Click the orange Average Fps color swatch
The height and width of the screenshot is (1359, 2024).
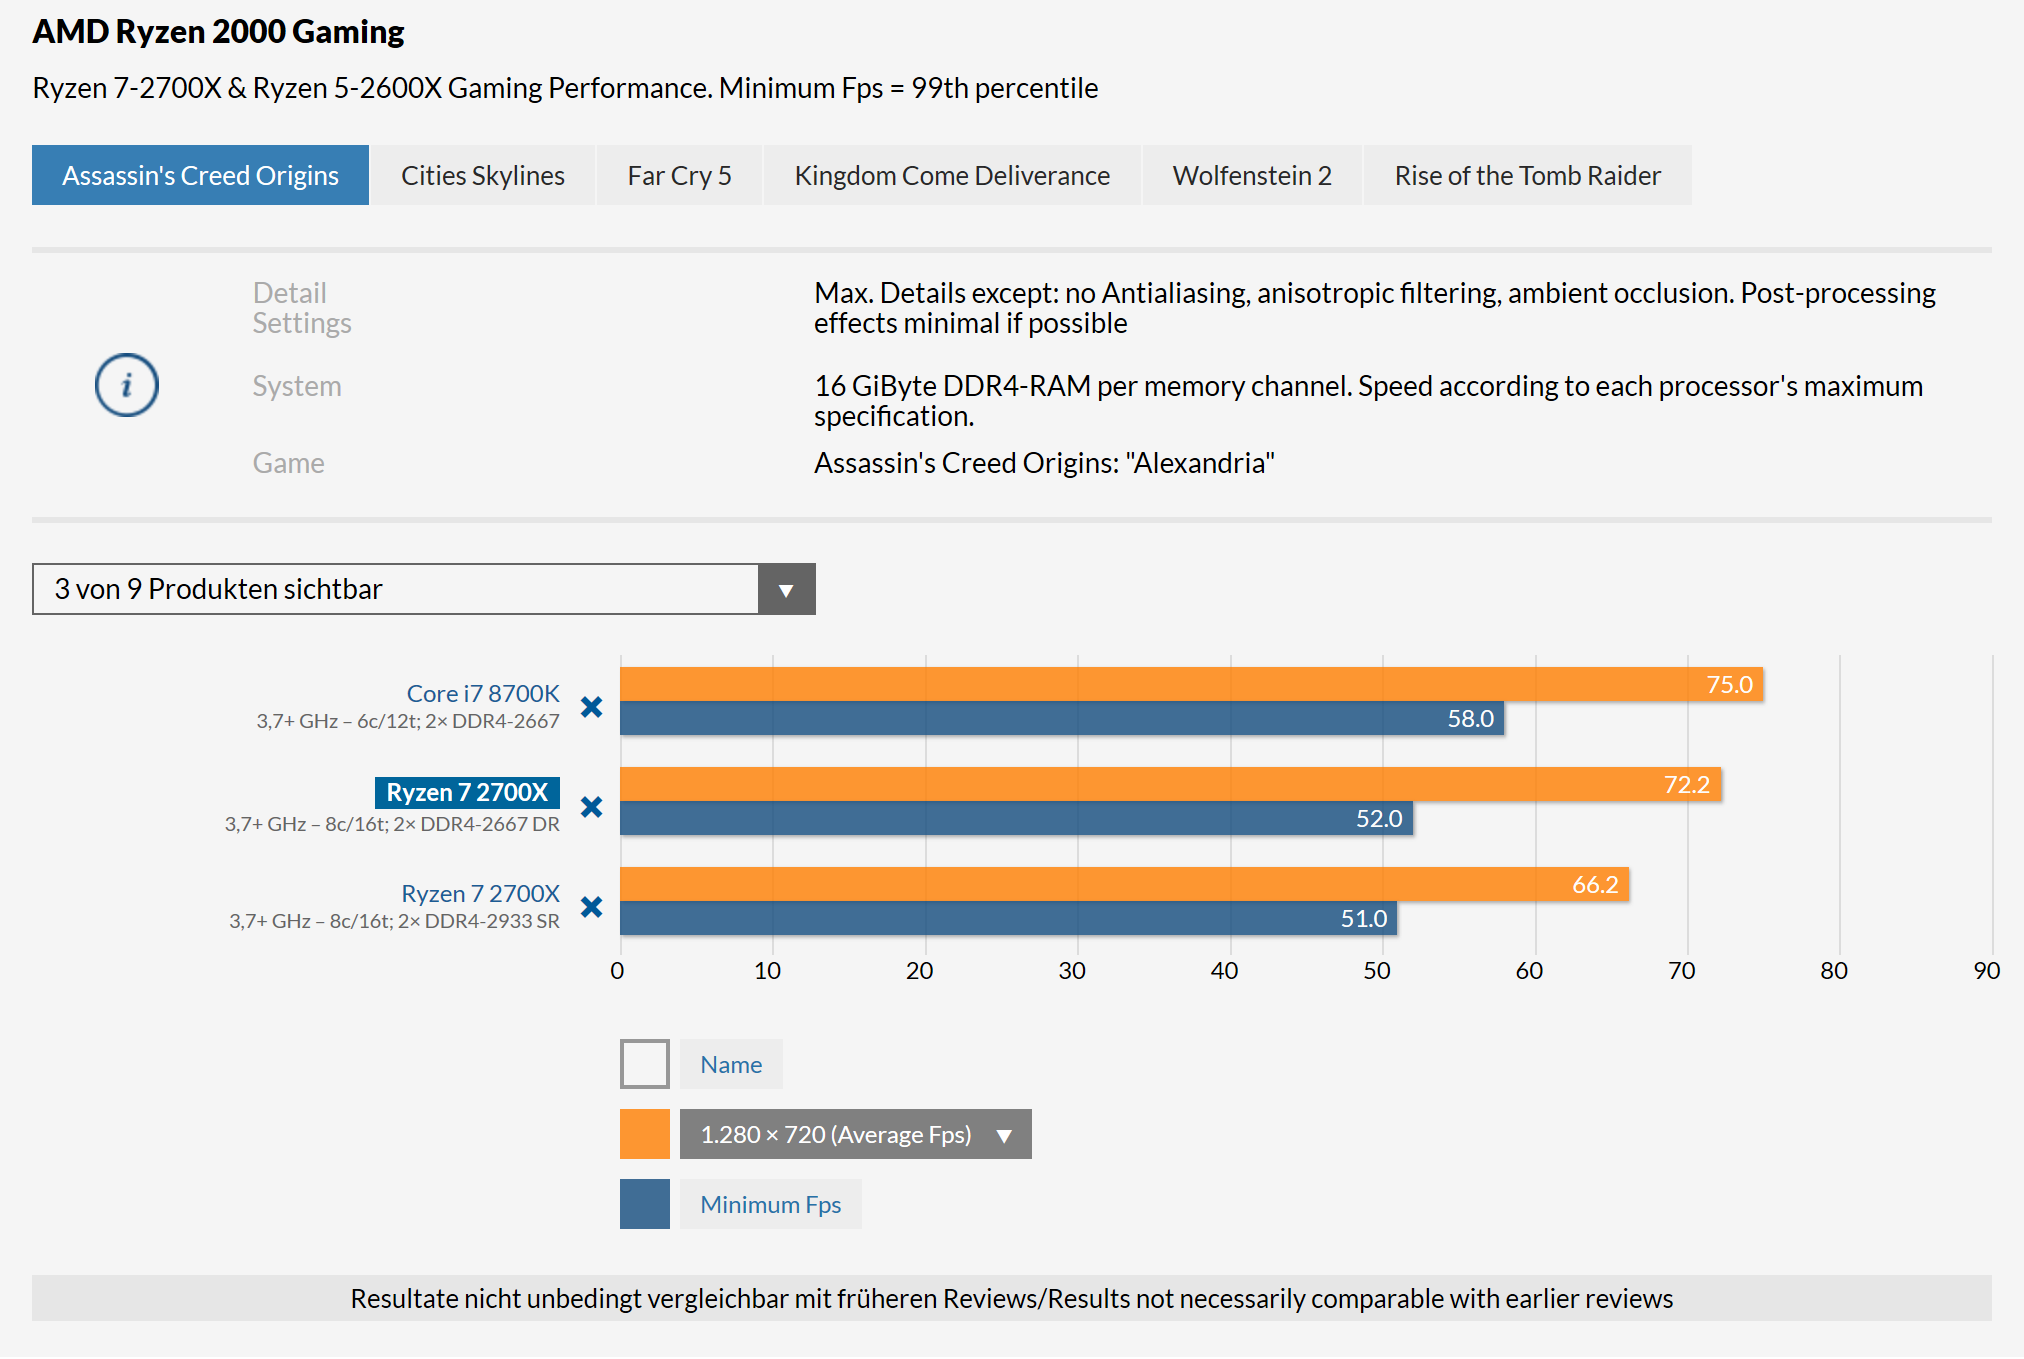point(644,1134)
